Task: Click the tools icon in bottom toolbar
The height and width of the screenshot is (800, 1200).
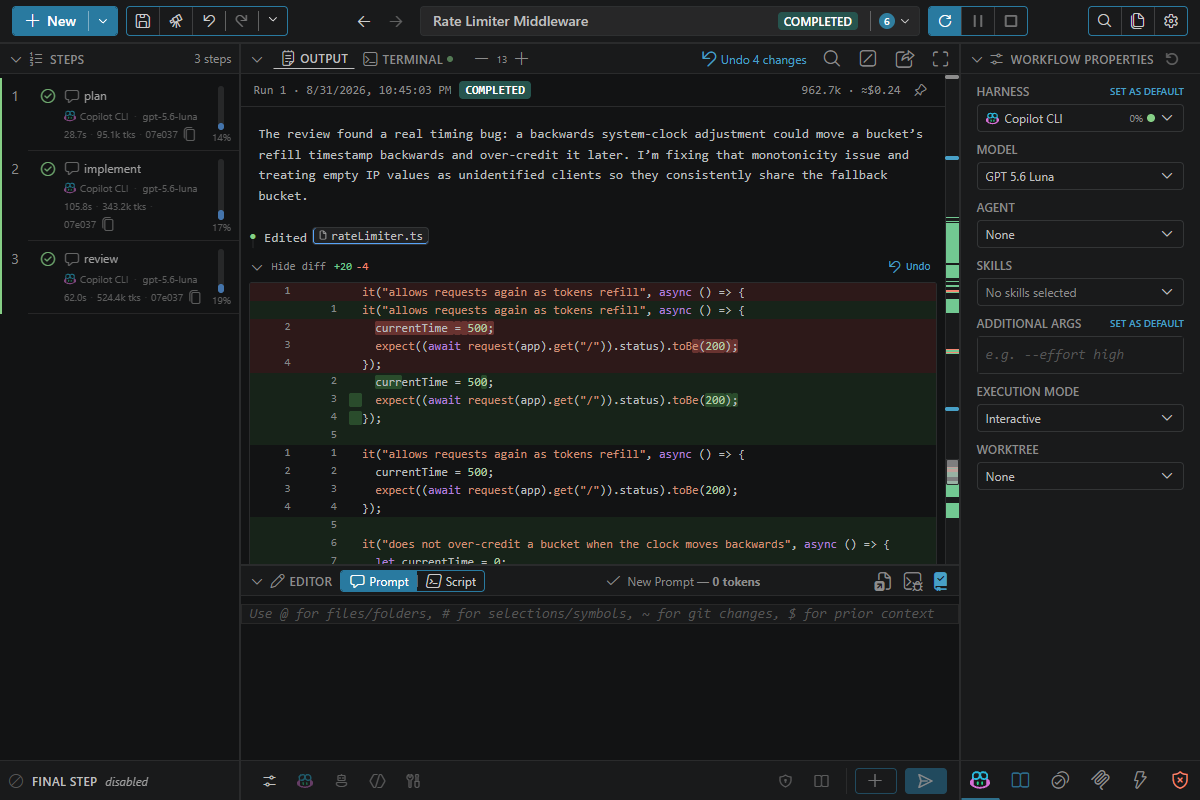Action: 412,781
